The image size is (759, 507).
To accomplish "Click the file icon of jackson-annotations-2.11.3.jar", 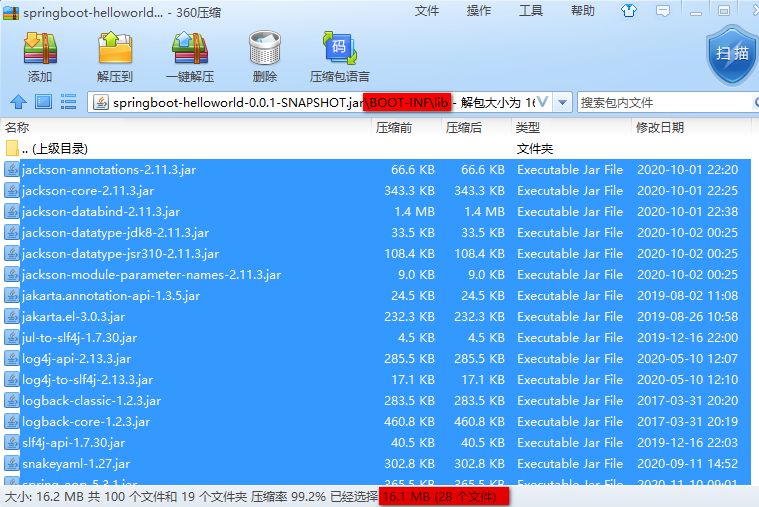I will (12, 169).
